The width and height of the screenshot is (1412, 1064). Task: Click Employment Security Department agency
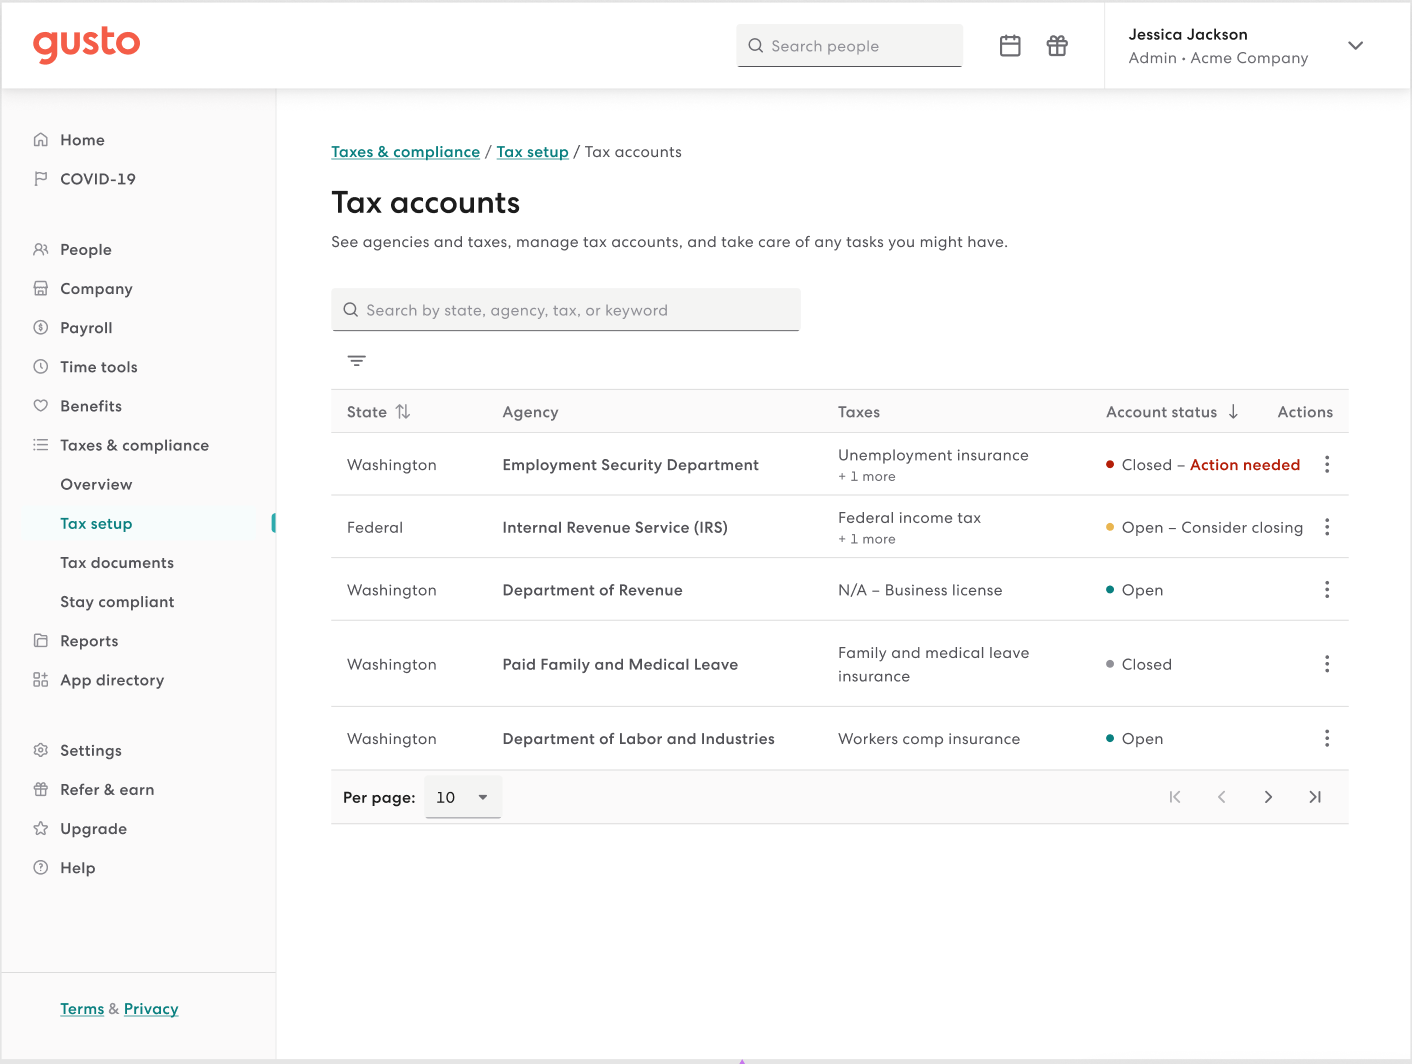coord(631,465)
